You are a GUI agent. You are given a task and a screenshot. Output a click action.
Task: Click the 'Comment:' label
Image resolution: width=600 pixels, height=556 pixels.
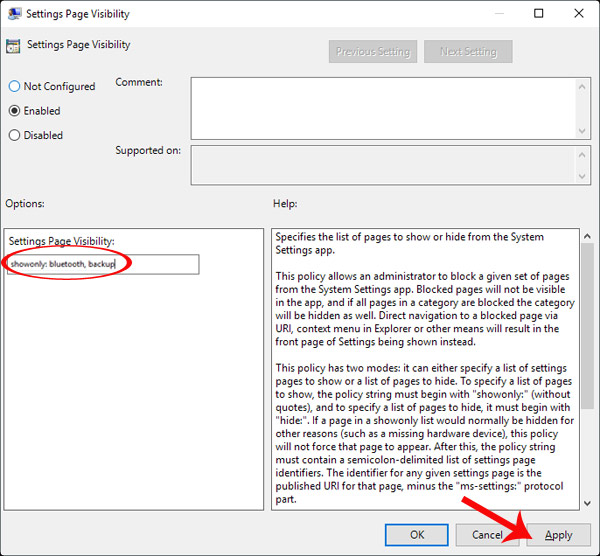click(x=139, y=82)
